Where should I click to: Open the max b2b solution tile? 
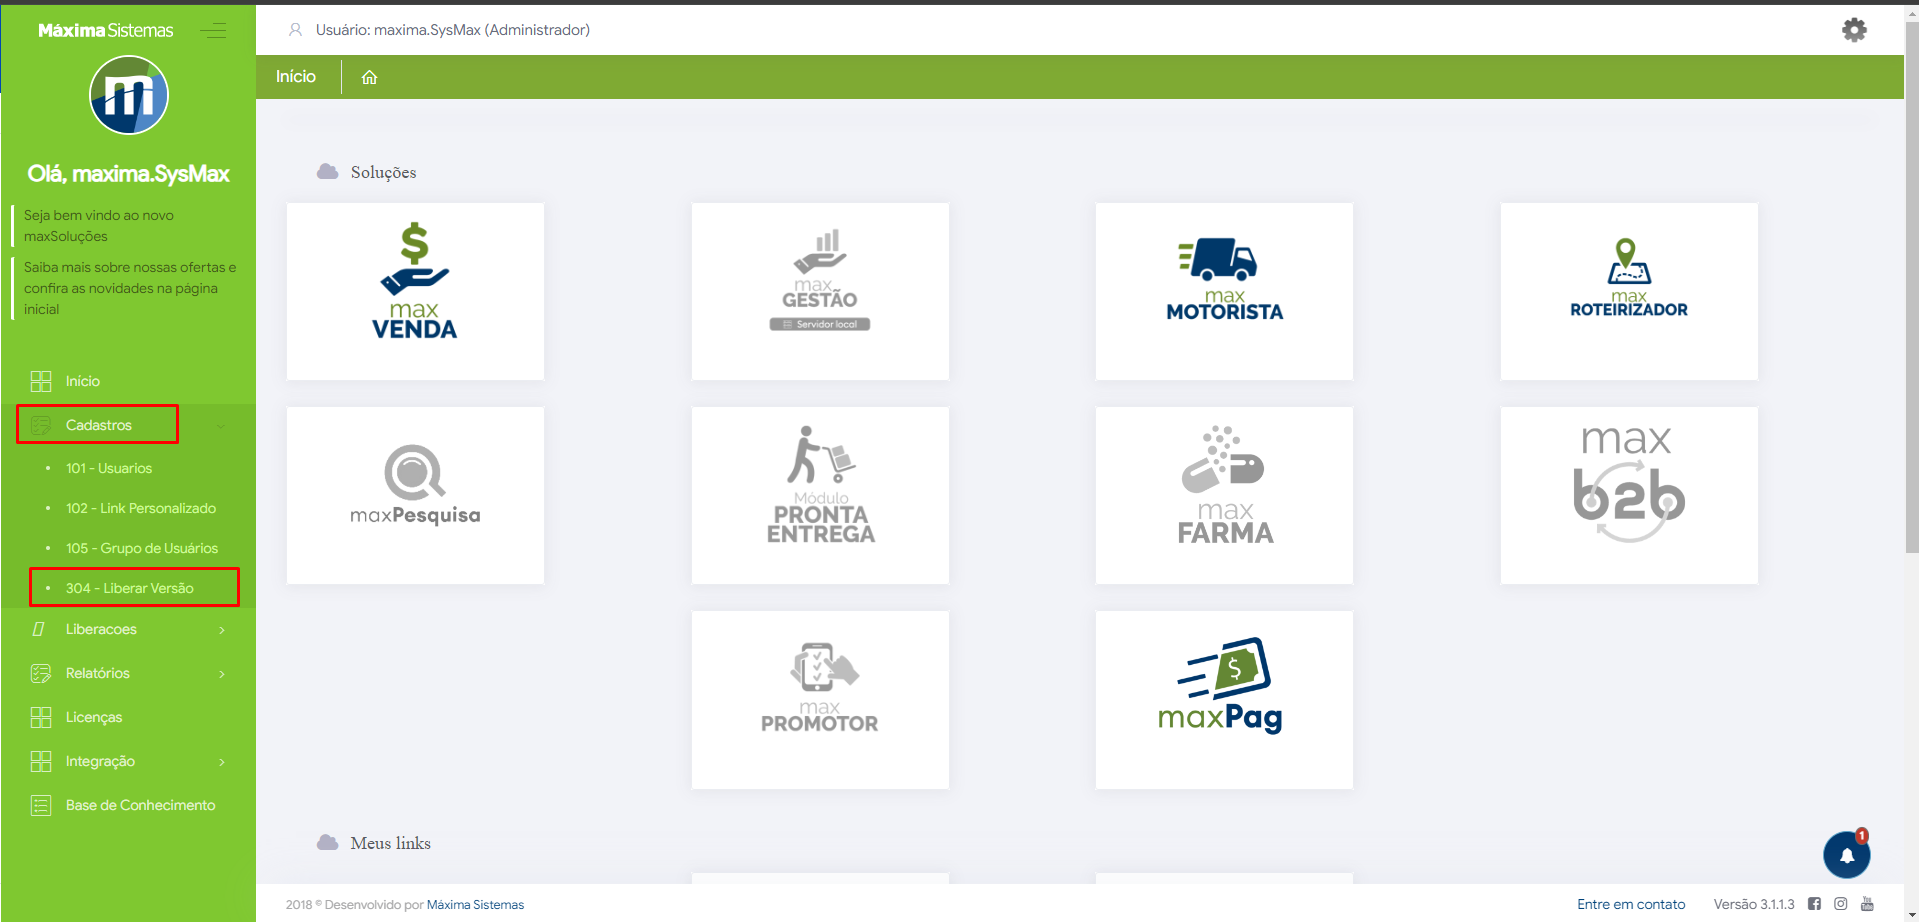pos(1629,495)
